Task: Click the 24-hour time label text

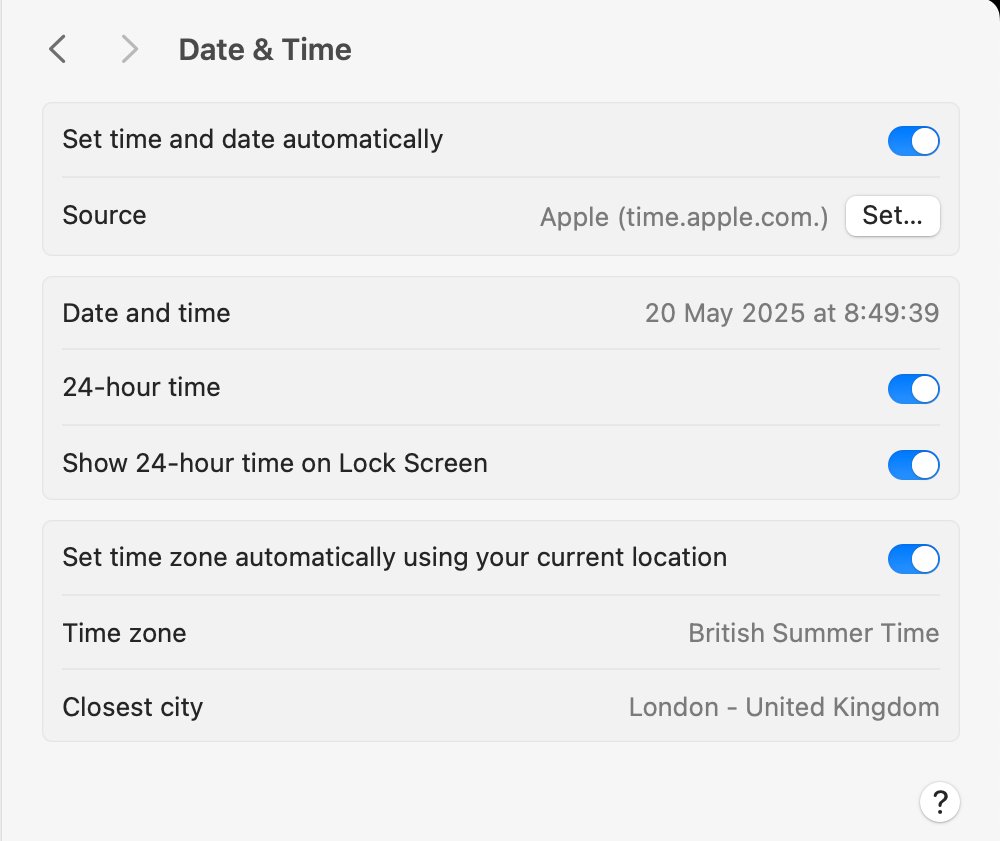Action: 141,387
